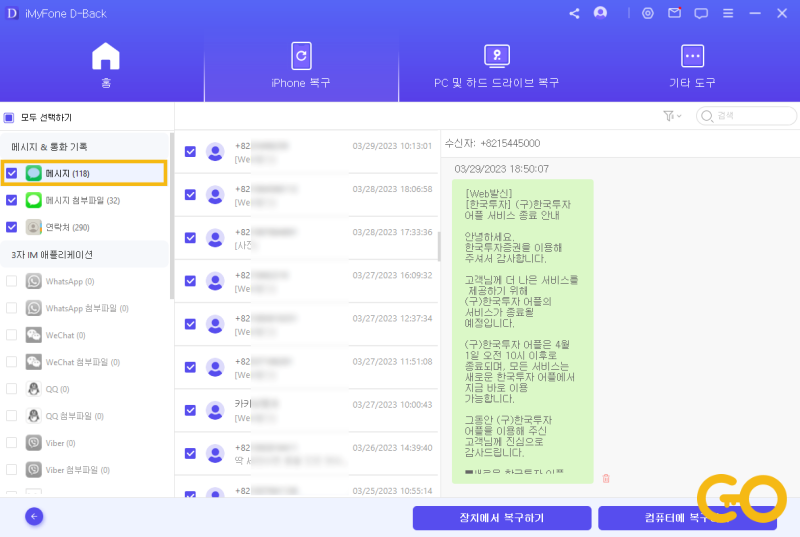This screenshot has width=800, height=537.
Task: Click contact avatar for 03/27/2023 10:00:43 message
Action: [x=215, y=410]
